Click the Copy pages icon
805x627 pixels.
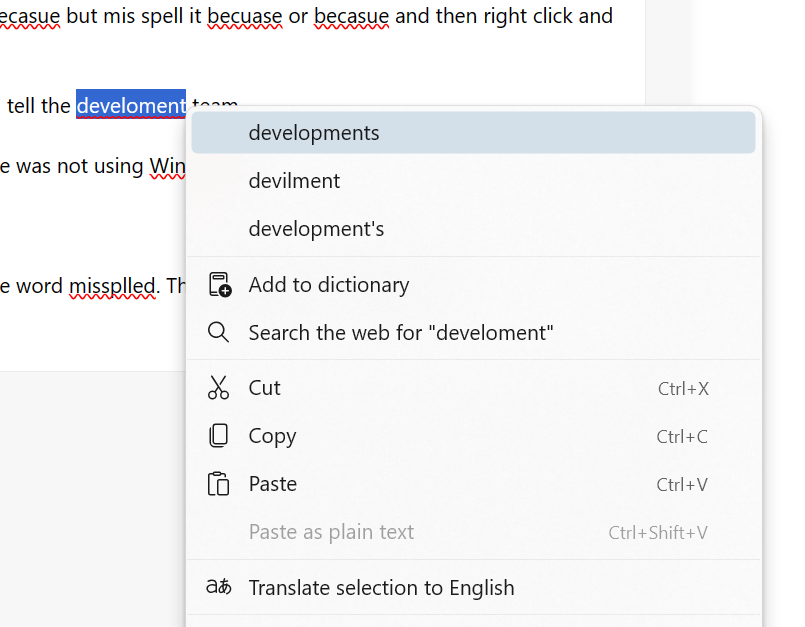coord(218,436)
